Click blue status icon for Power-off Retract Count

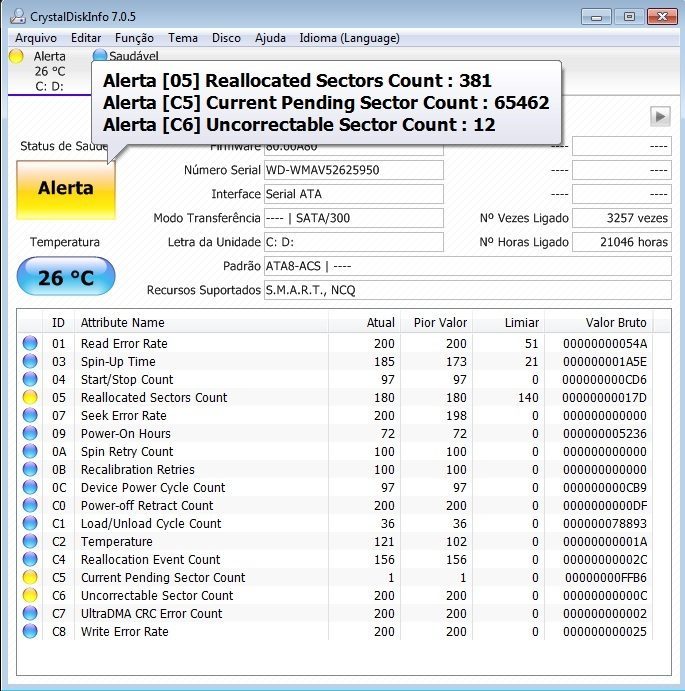point(30,505)
